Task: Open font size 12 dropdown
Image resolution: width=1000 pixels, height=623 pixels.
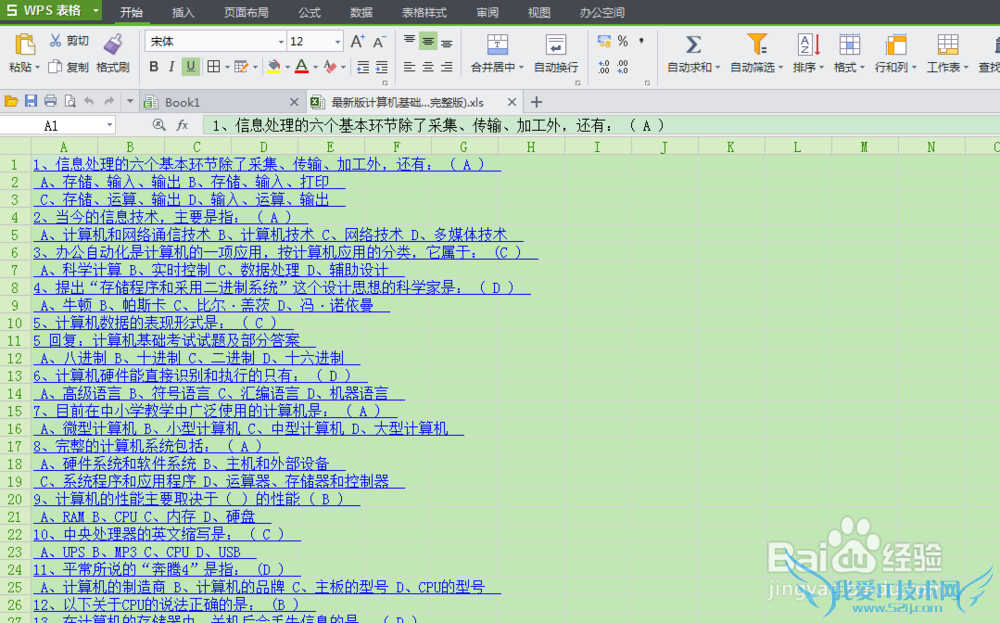Action: [x=337, y=42]
